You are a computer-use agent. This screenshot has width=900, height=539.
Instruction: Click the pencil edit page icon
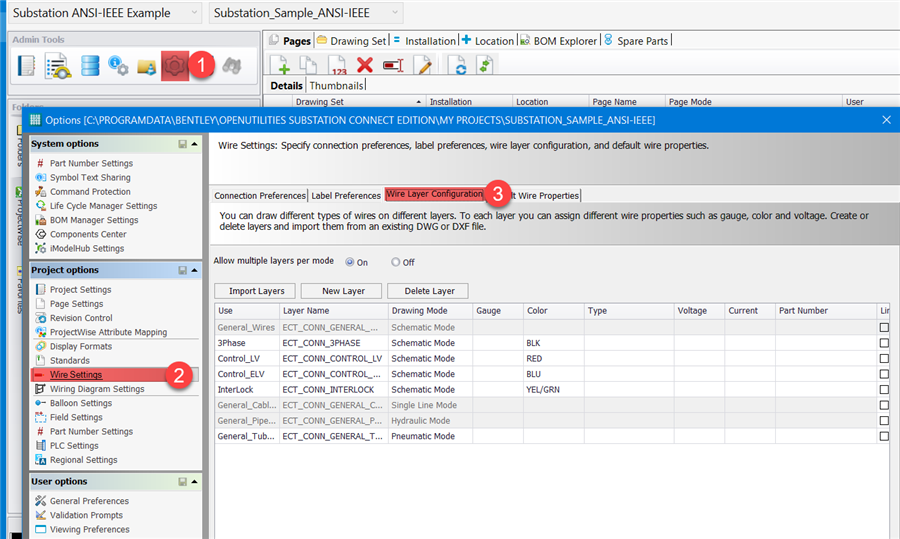[x=424, y=65]
